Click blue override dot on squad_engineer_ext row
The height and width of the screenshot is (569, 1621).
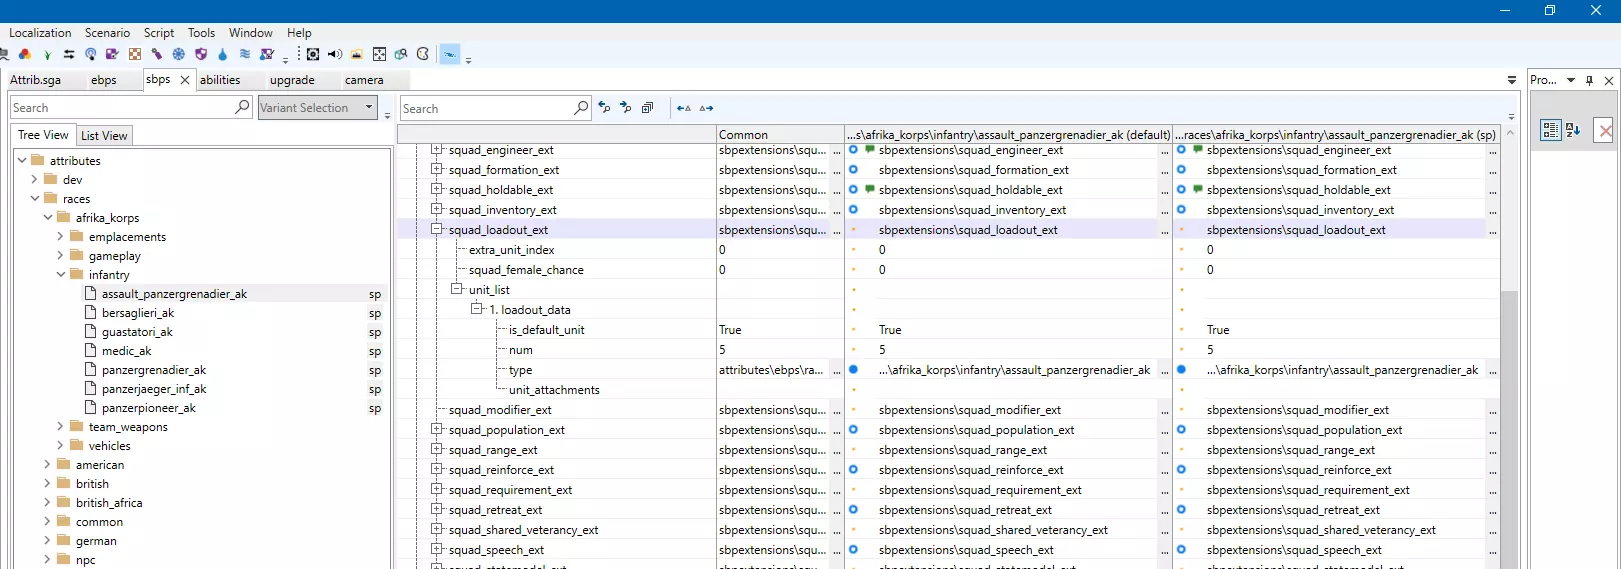click(x=853, y=150)
